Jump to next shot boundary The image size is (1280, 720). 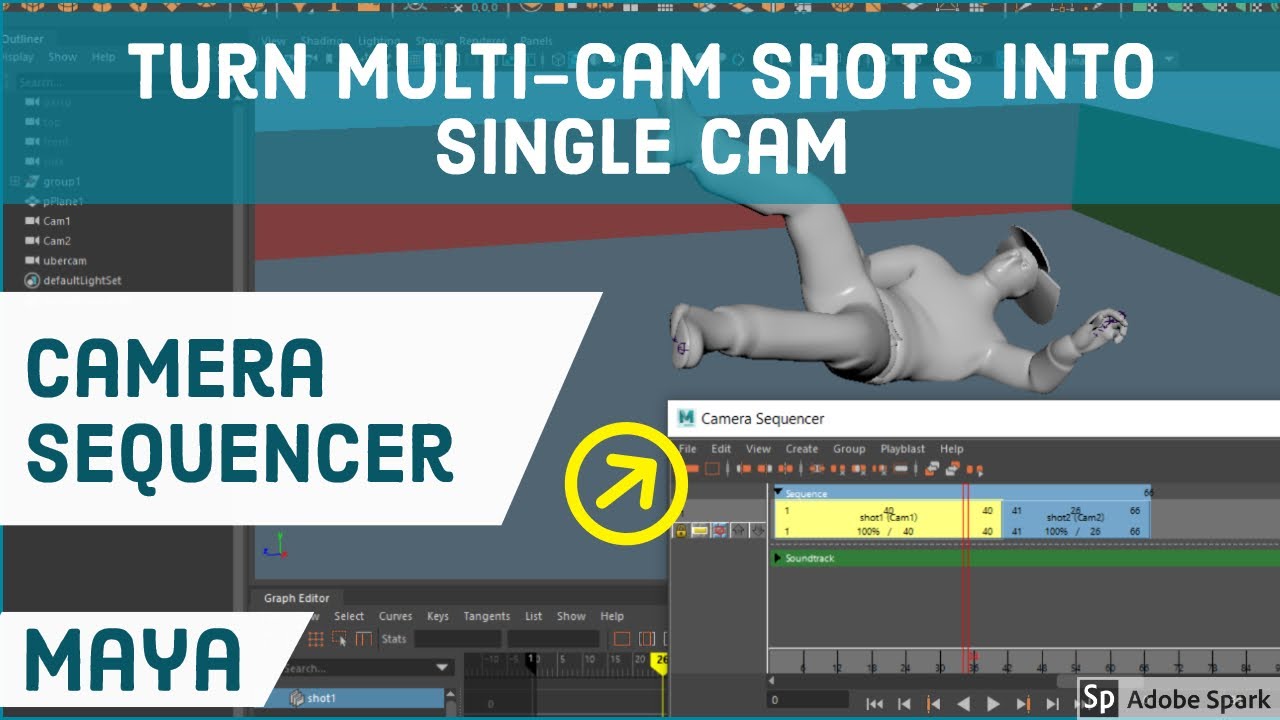click(1024, 704)
